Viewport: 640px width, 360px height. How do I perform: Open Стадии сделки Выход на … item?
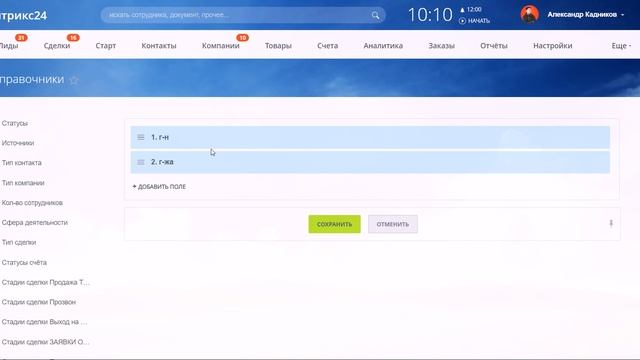pyautogui.click(x=44, y=322)
